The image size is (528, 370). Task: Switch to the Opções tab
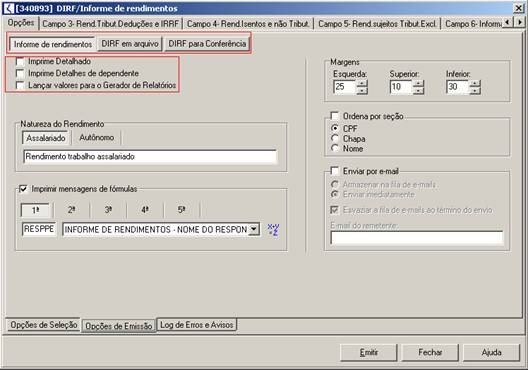pos(21,23)
